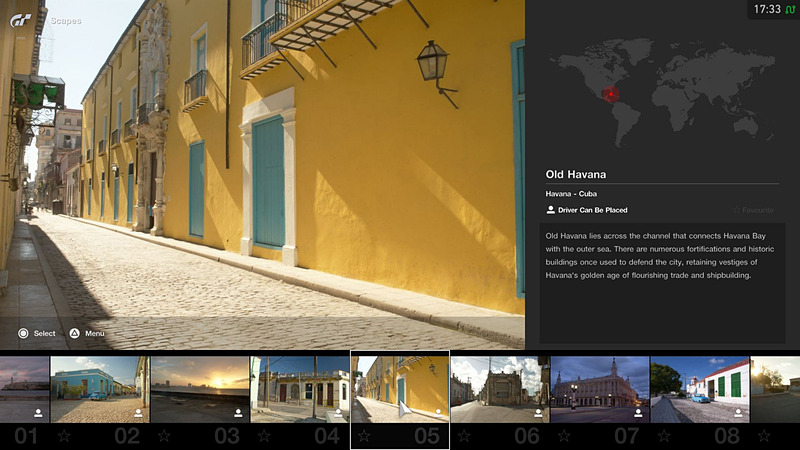Select the fortress sunset thumbnail 01

24,389
